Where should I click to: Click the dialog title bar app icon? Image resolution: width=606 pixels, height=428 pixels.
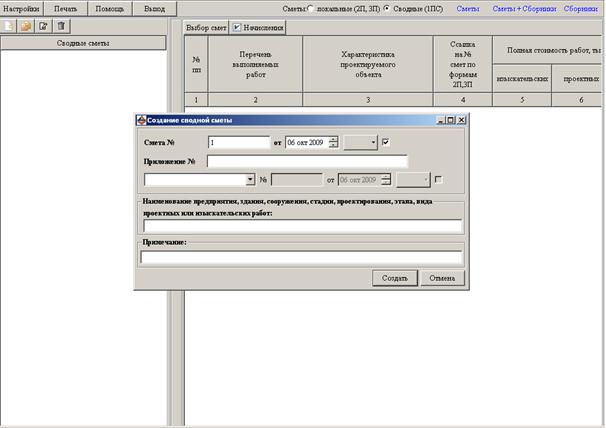(141, 120)
